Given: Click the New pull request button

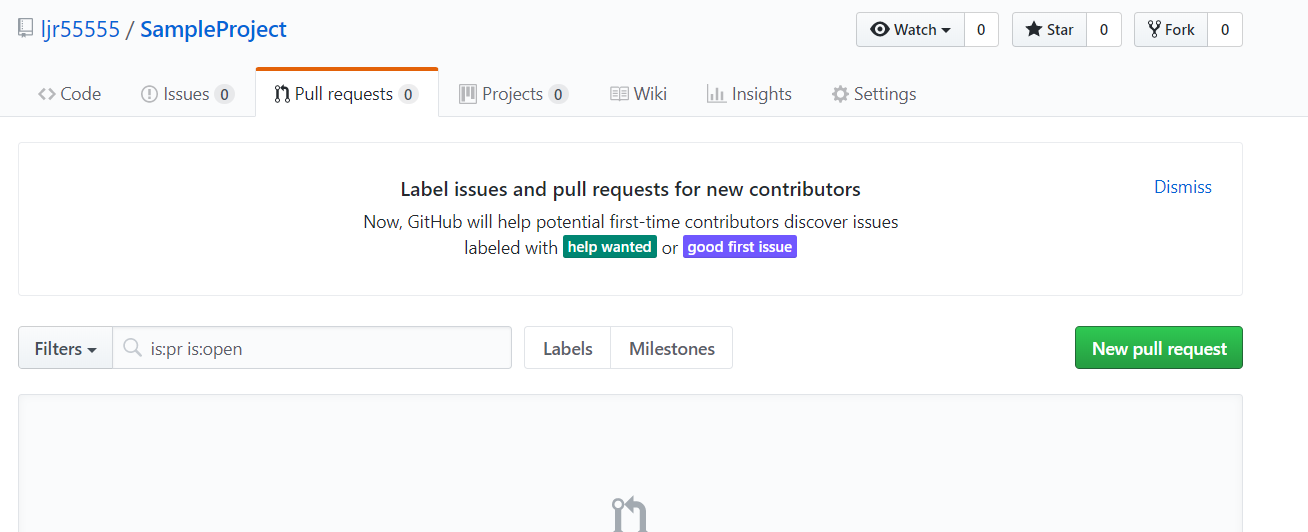Looking at the screenshot, I should (1159, 348).
